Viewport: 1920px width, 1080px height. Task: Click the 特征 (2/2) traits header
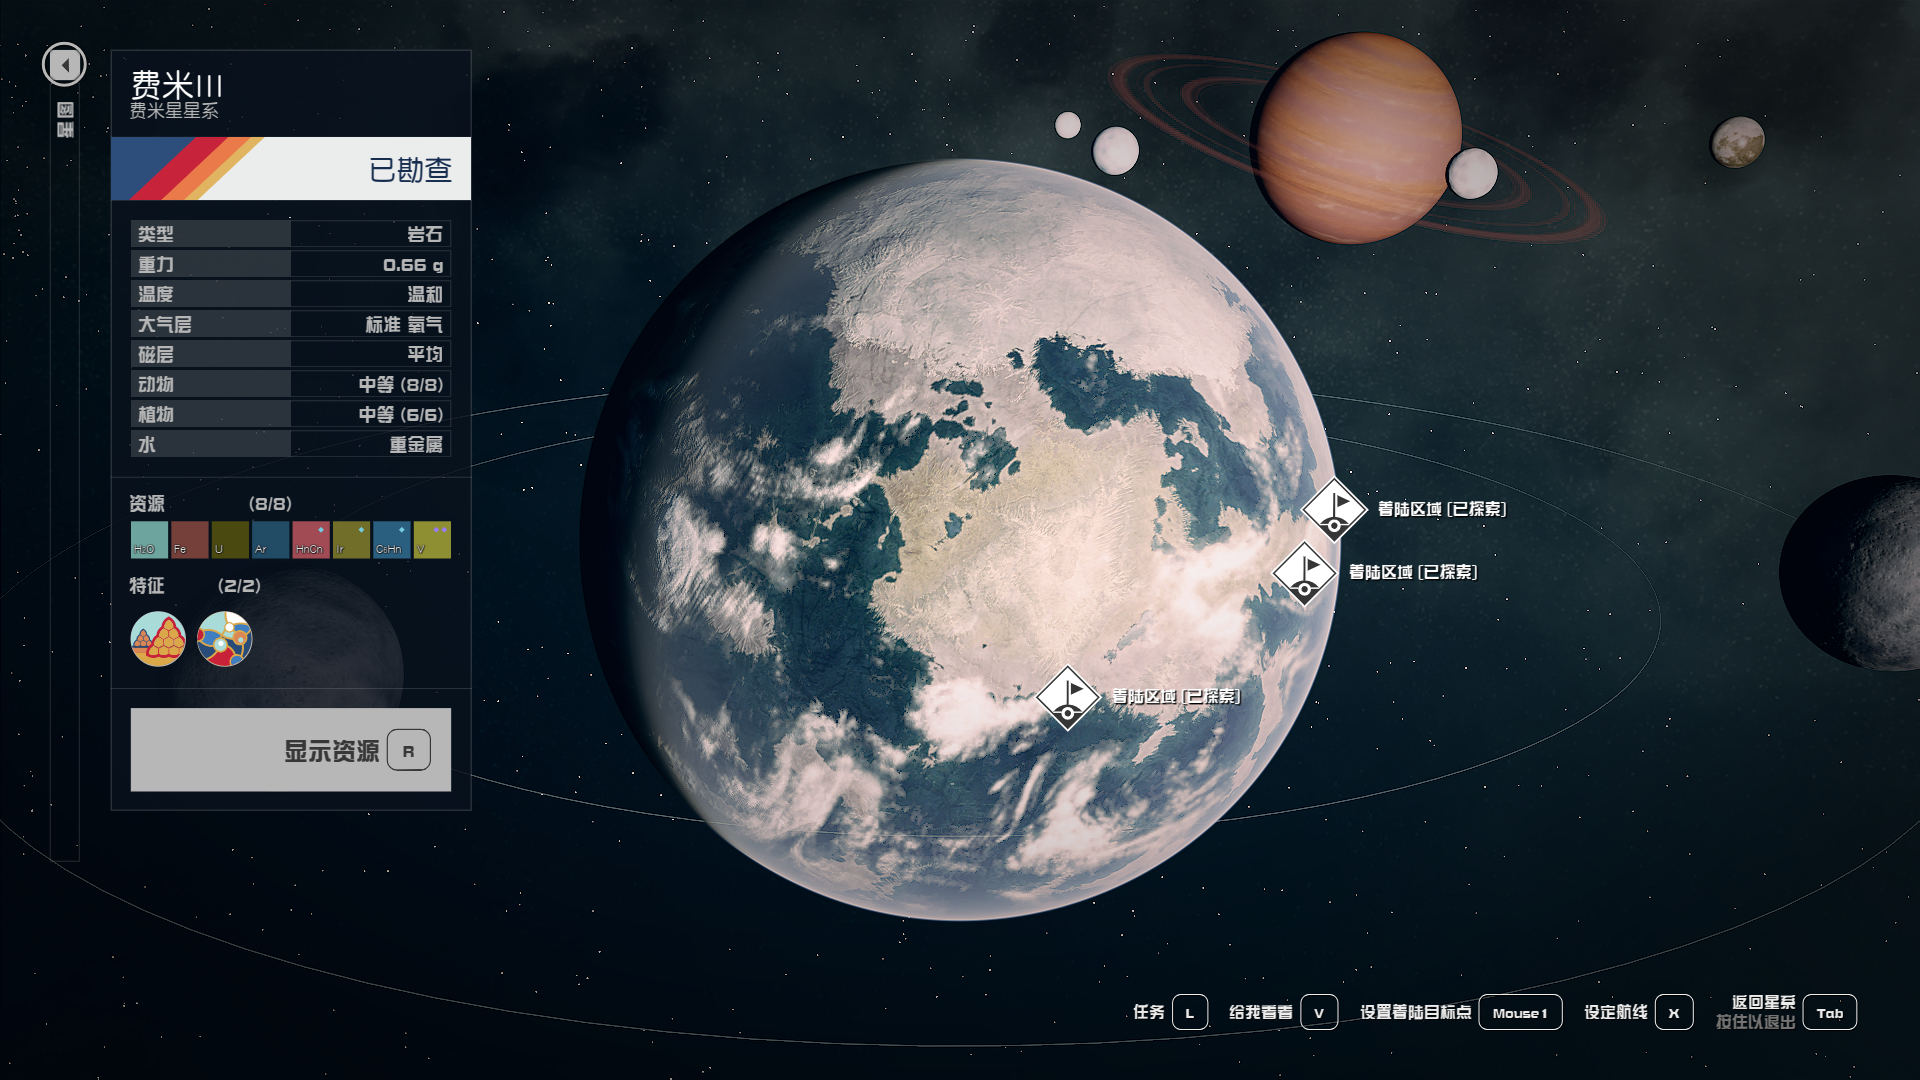click(x=195, y=586)
